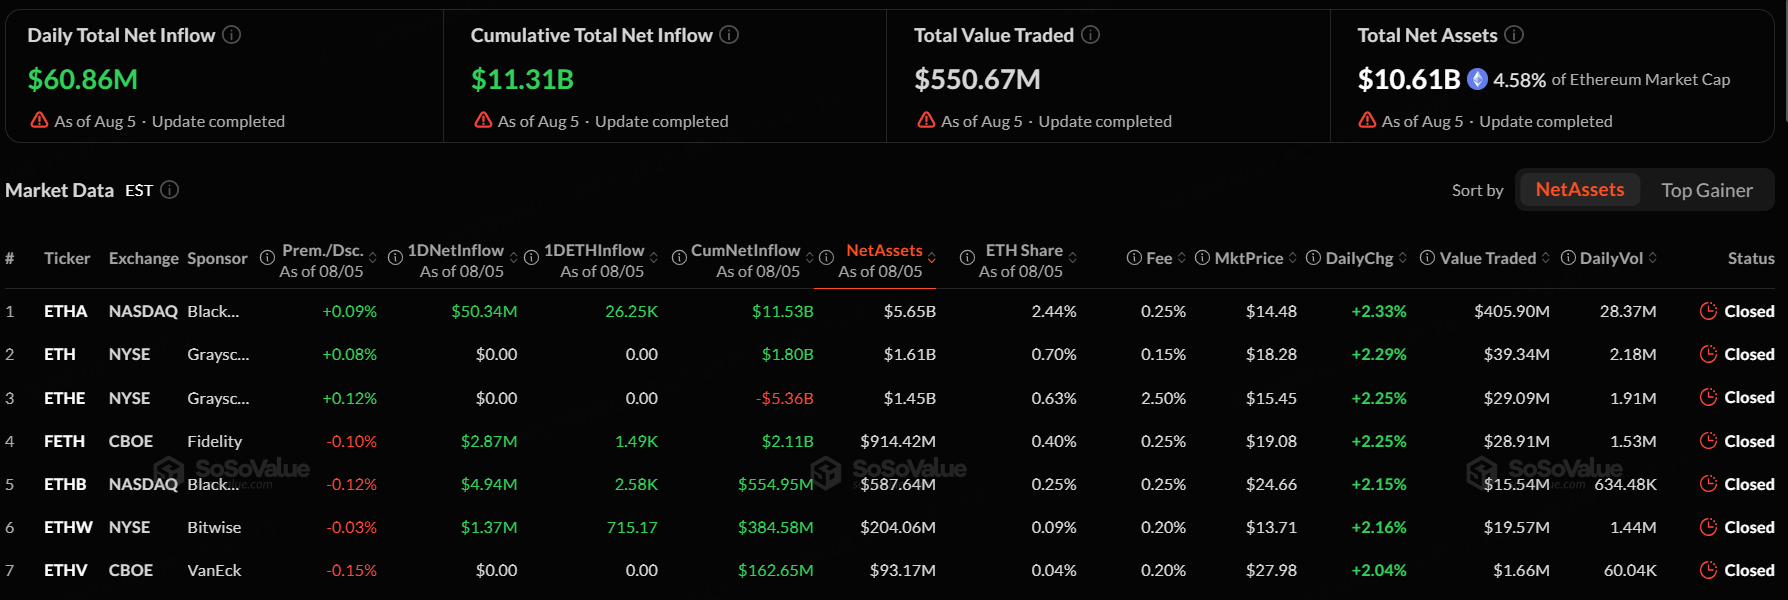Sort table by Prem./Dsc. column arrows
The image size is (1788, 600).
pos(373,258)
